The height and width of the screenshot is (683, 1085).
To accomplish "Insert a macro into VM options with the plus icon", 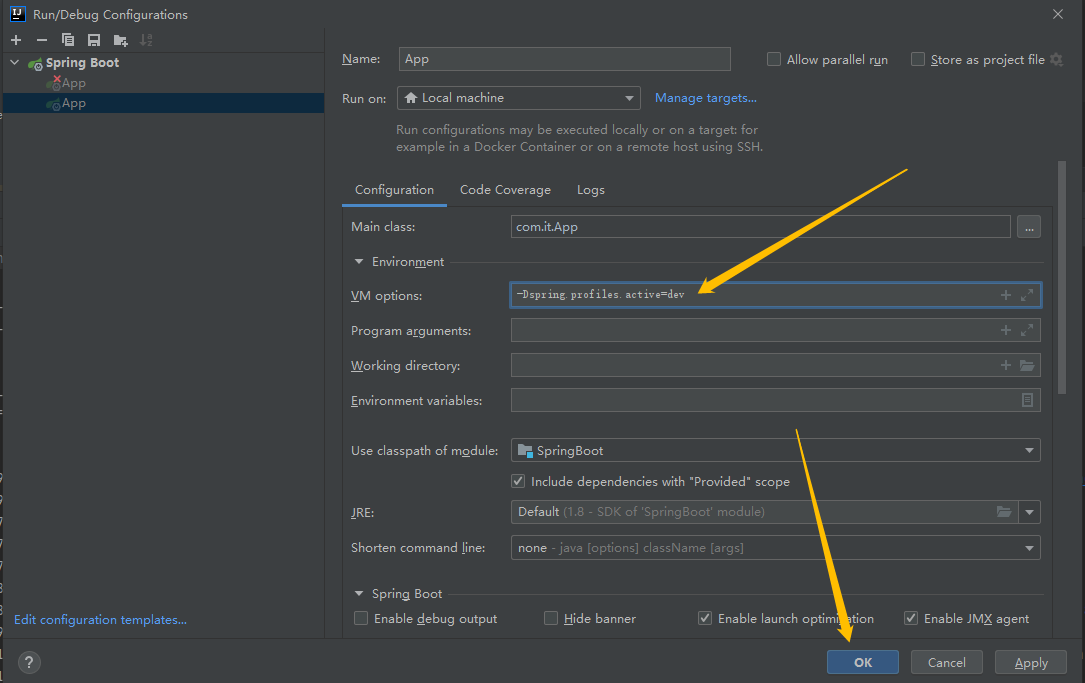I will [1006, 295].
